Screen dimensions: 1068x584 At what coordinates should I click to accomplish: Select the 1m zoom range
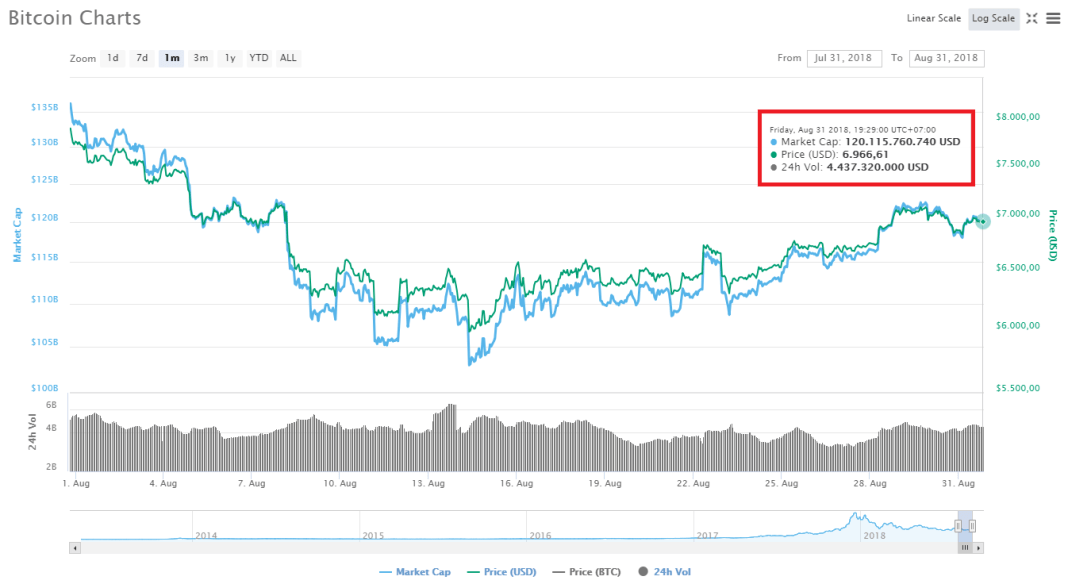click(172, 58)
